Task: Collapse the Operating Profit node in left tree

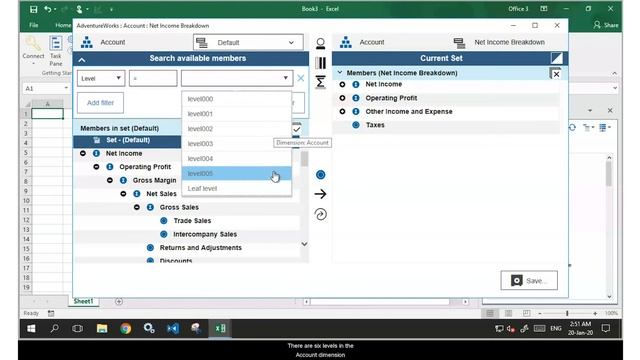Action: point(96,167)
